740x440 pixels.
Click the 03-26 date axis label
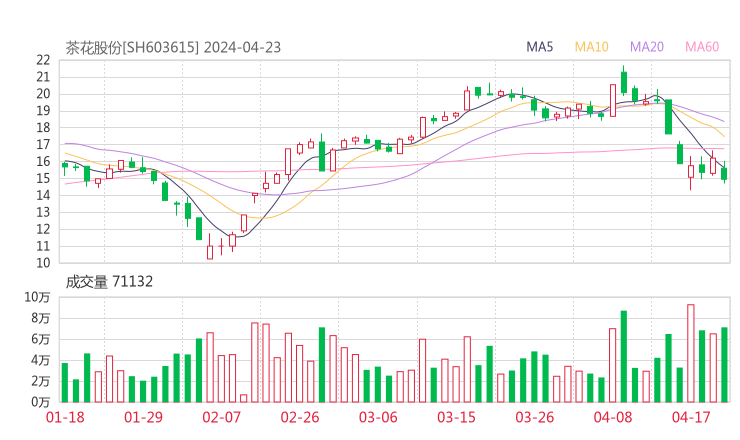[535, 417]
